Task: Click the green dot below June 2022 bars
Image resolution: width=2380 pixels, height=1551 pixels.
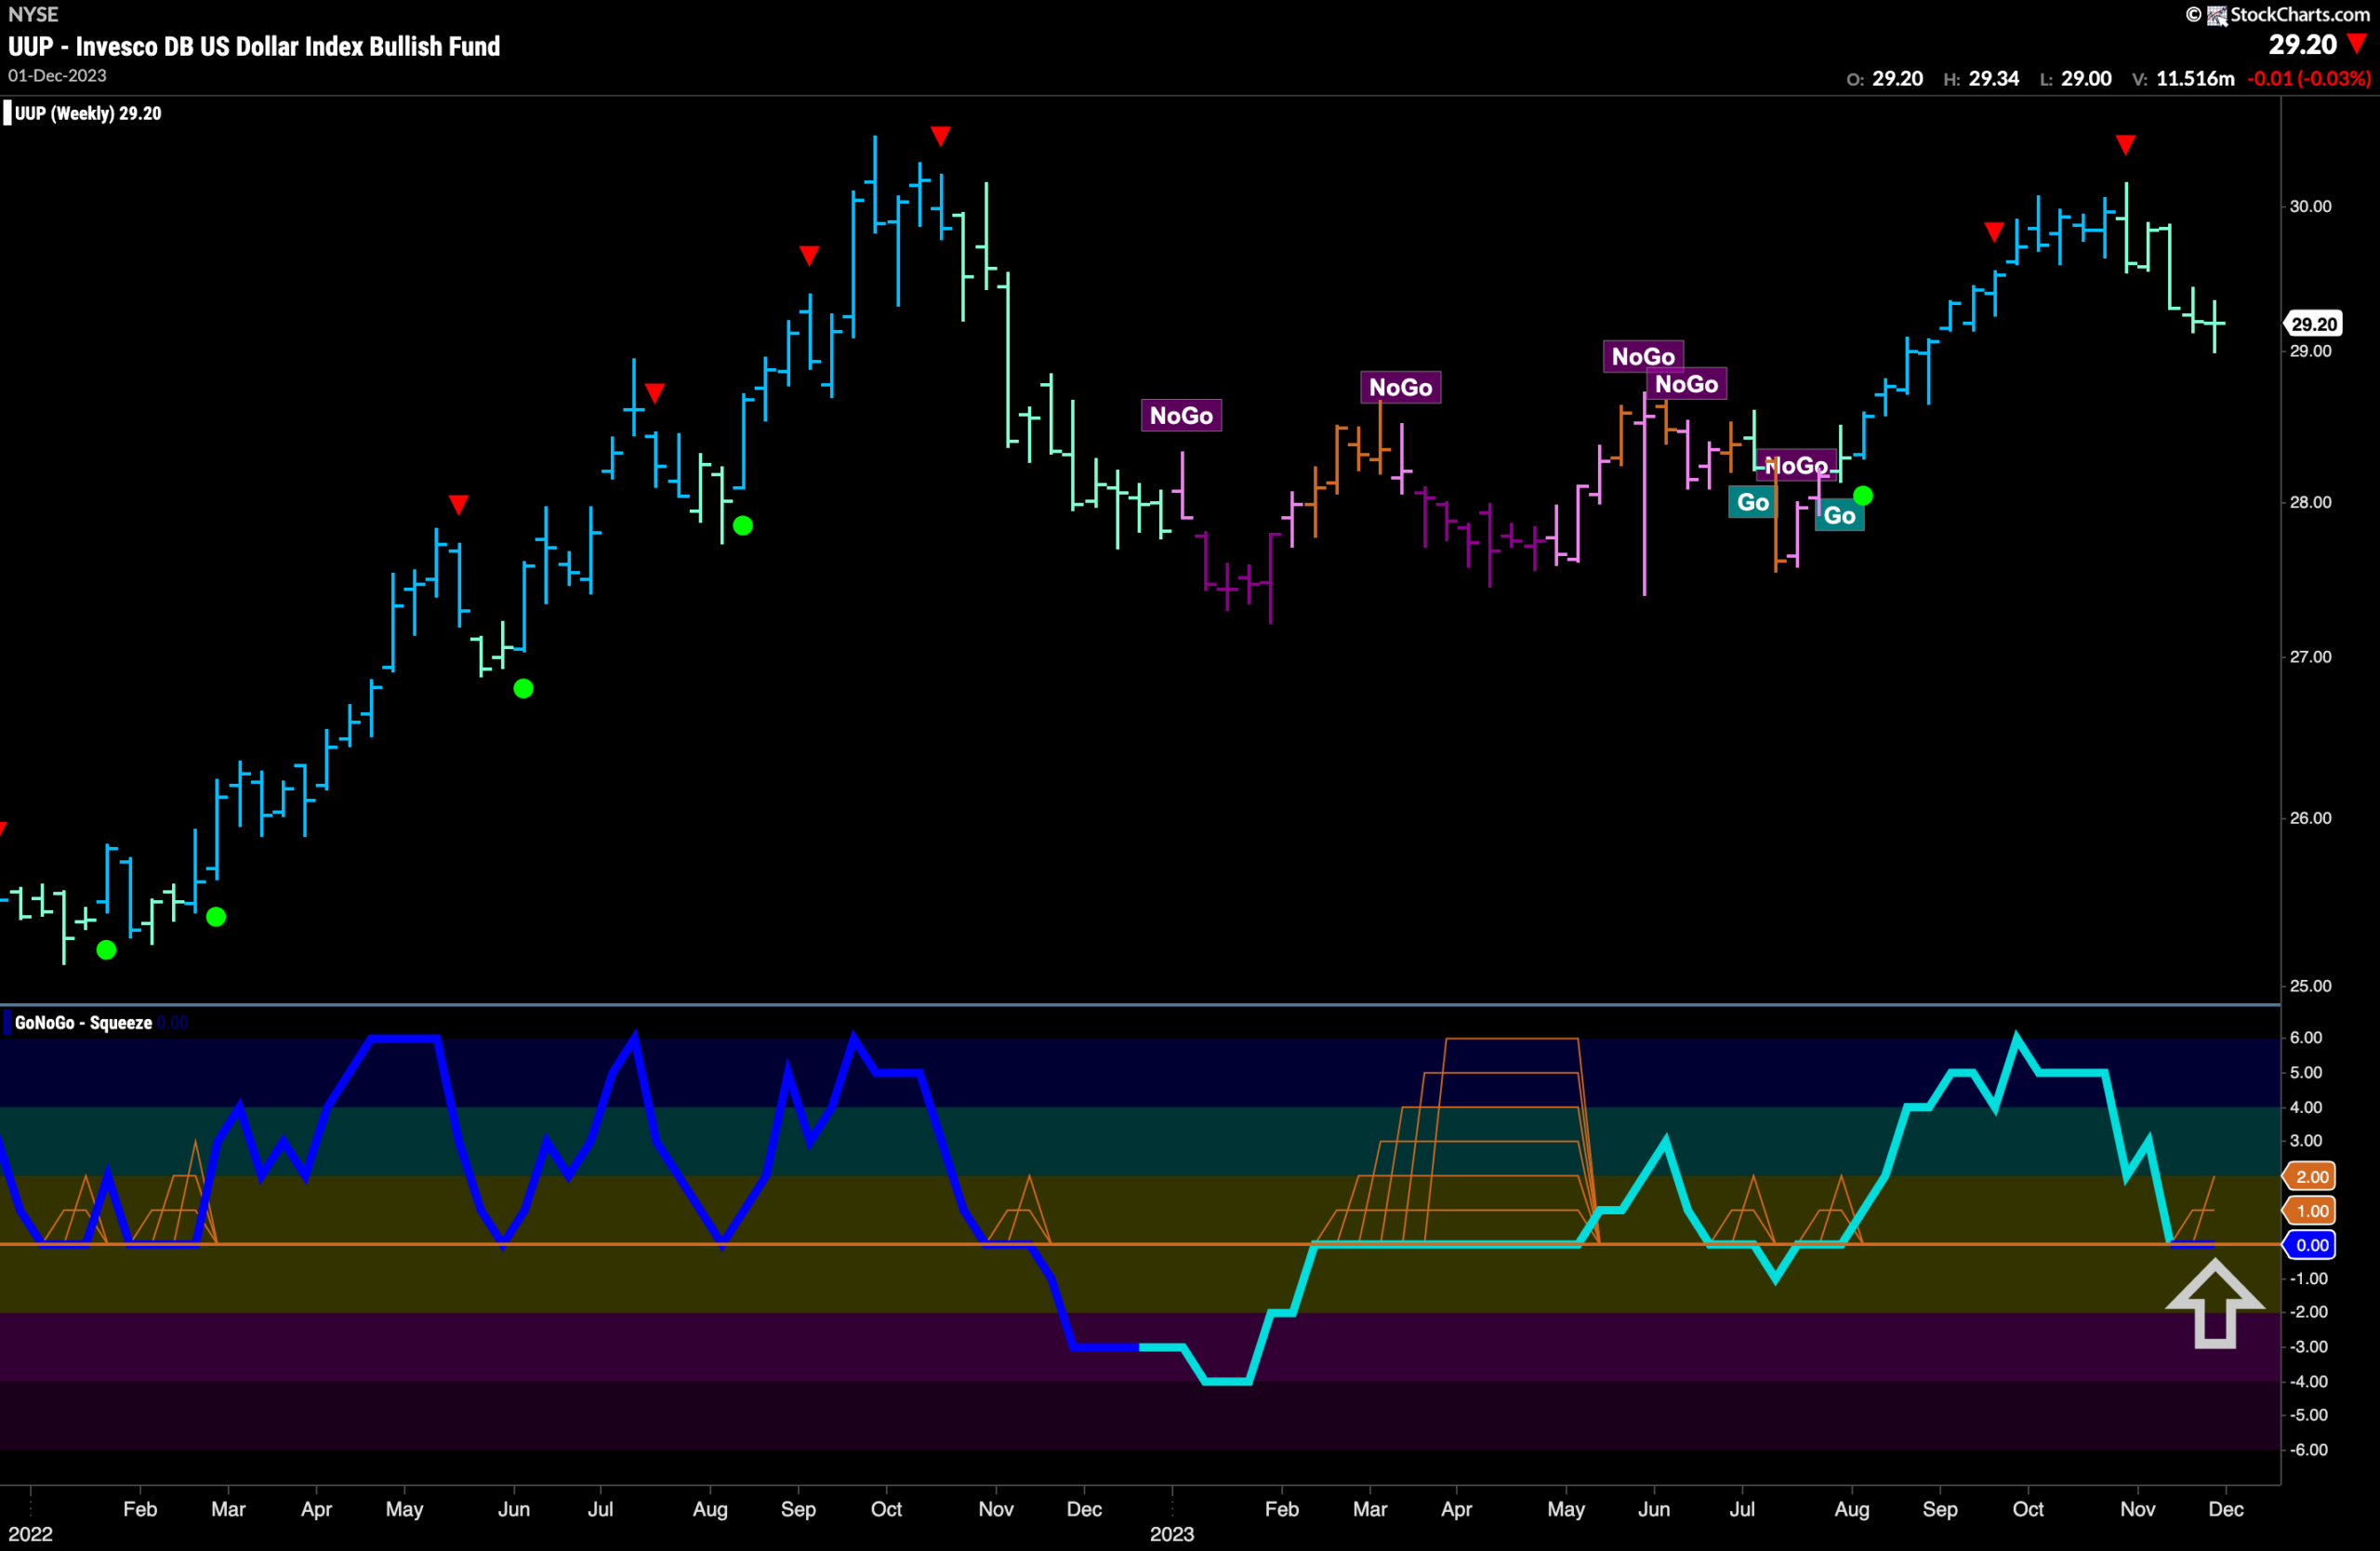Action: [x=523, y=688]
